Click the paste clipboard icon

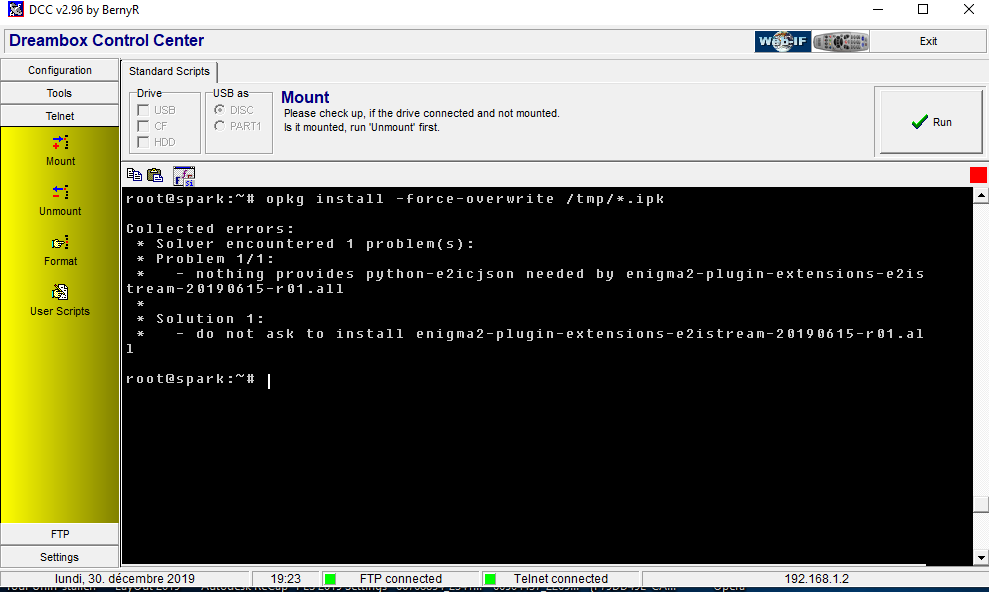click(155, 175)
